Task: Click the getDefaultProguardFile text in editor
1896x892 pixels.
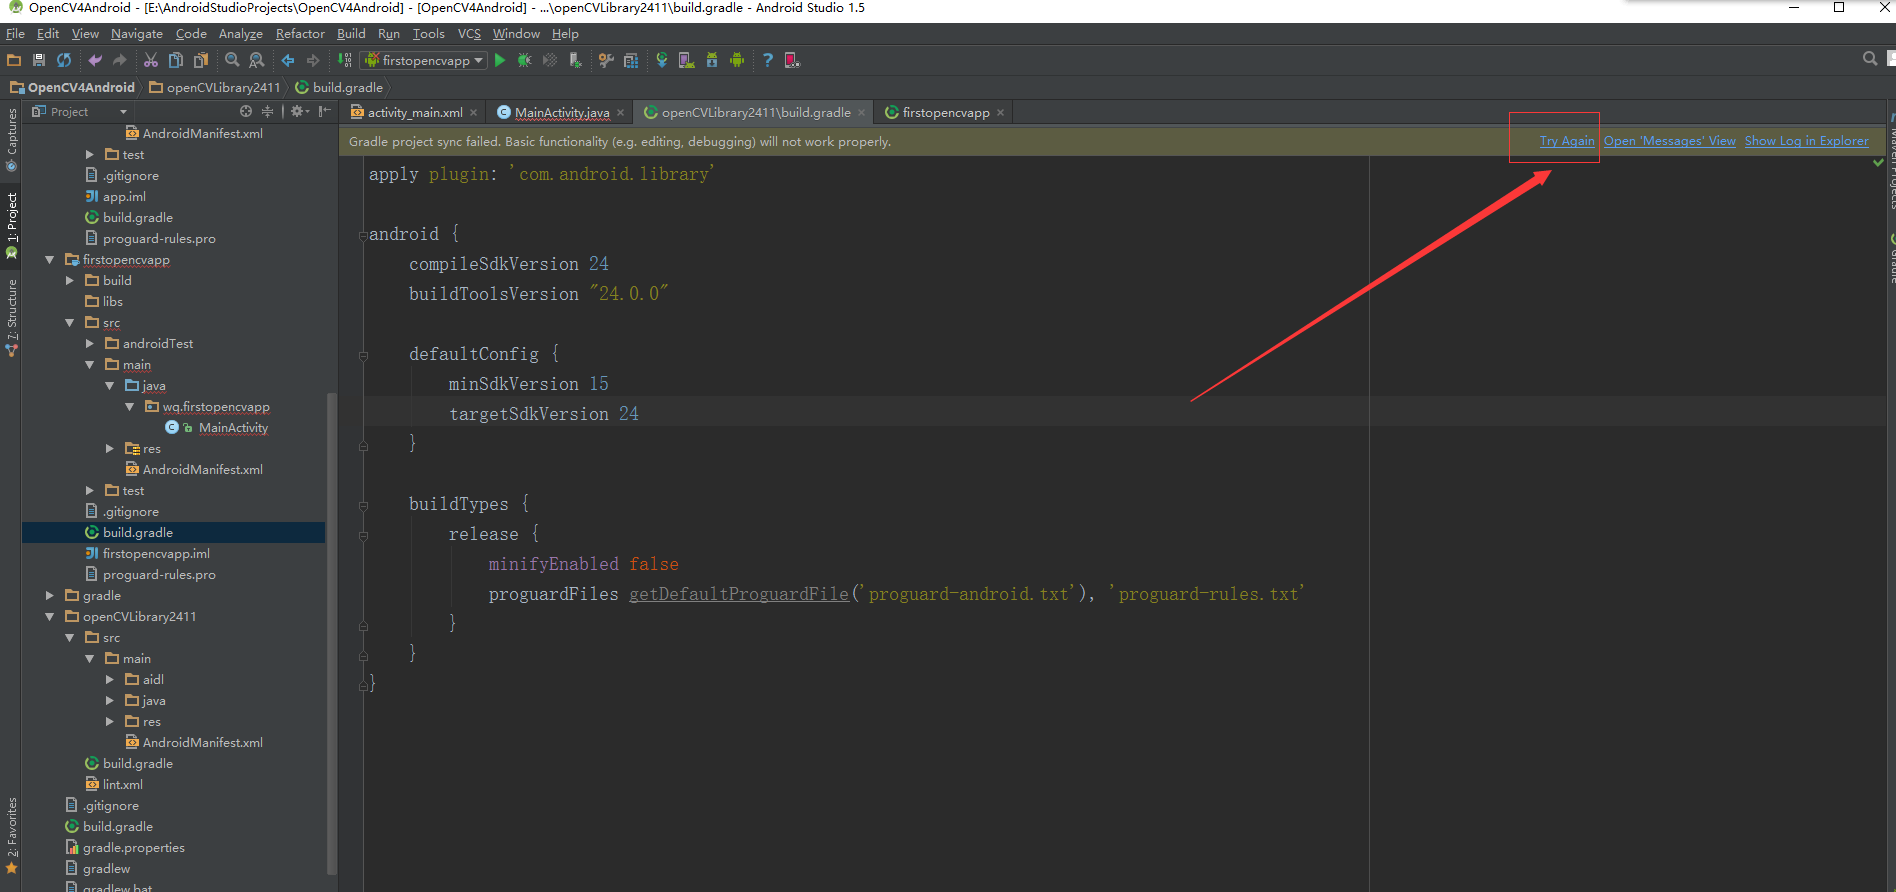Action: (x=739, y=594)
